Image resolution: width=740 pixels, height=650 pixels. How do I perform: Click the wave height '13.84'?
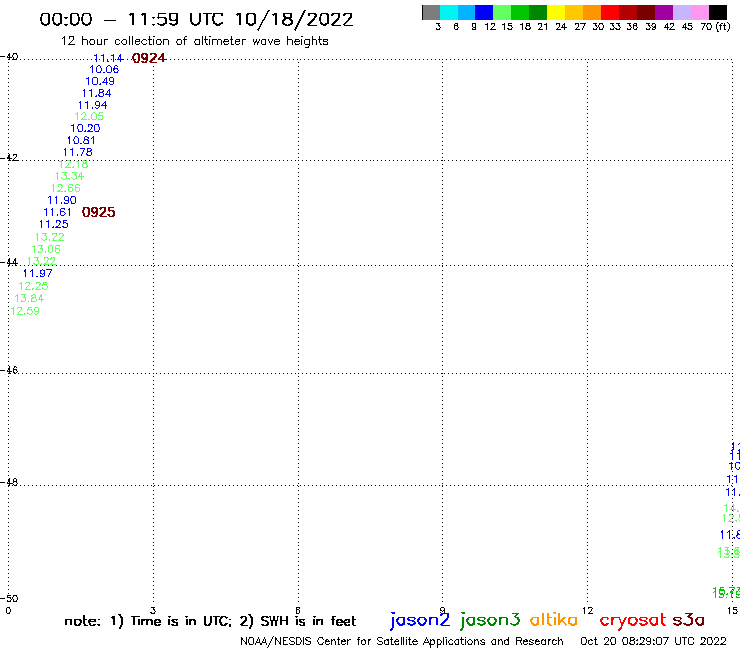(29, 298)
